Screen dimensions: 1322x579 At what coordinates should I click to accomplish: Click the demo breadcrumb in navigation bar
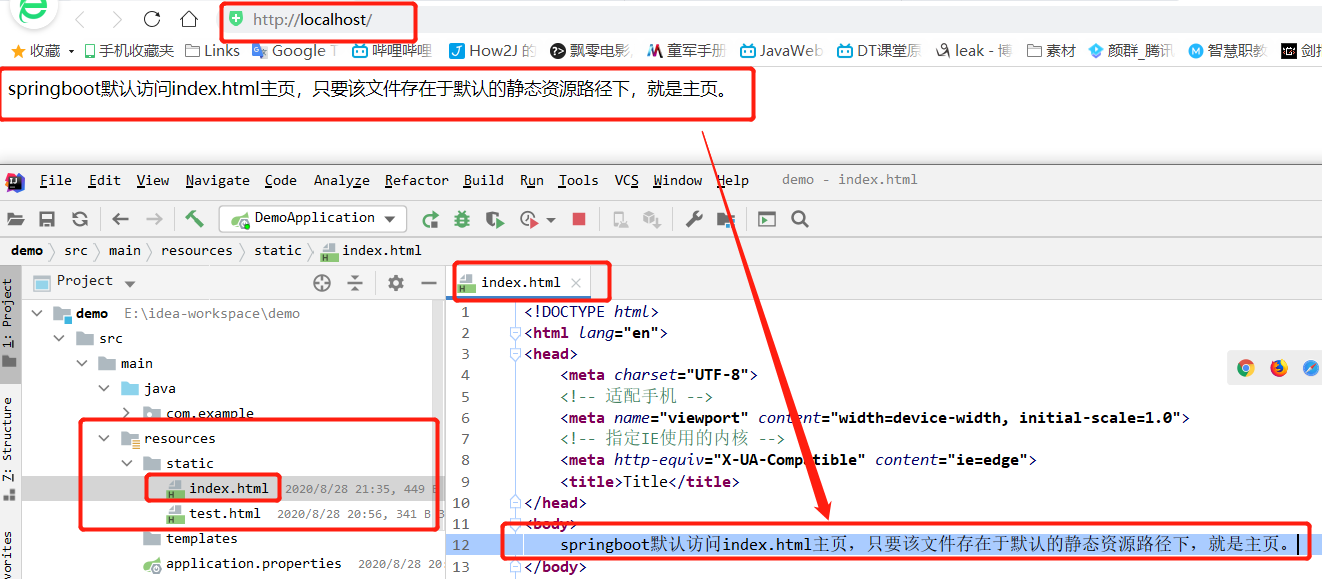coord(27,250)
